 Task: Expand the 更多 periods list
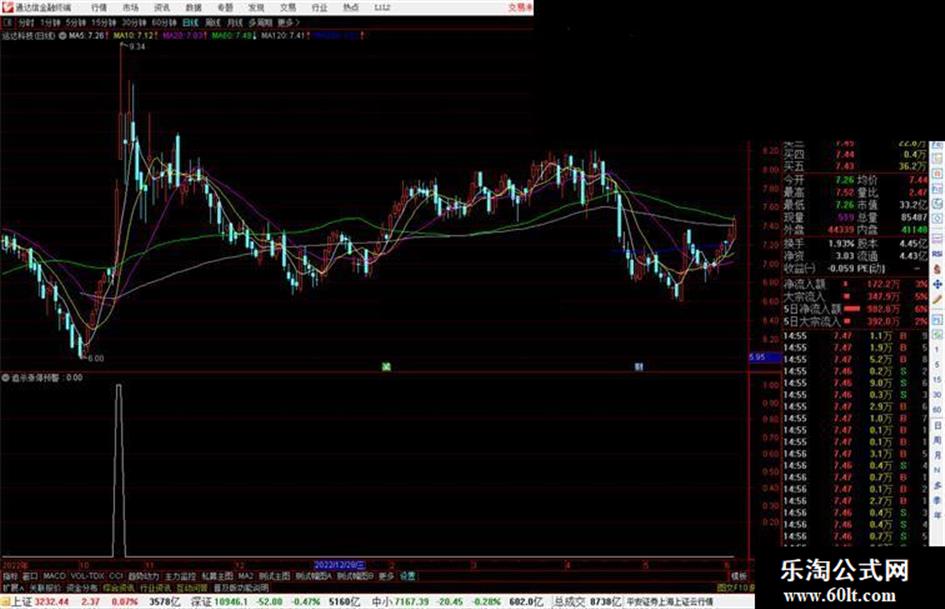click(288, 23)
